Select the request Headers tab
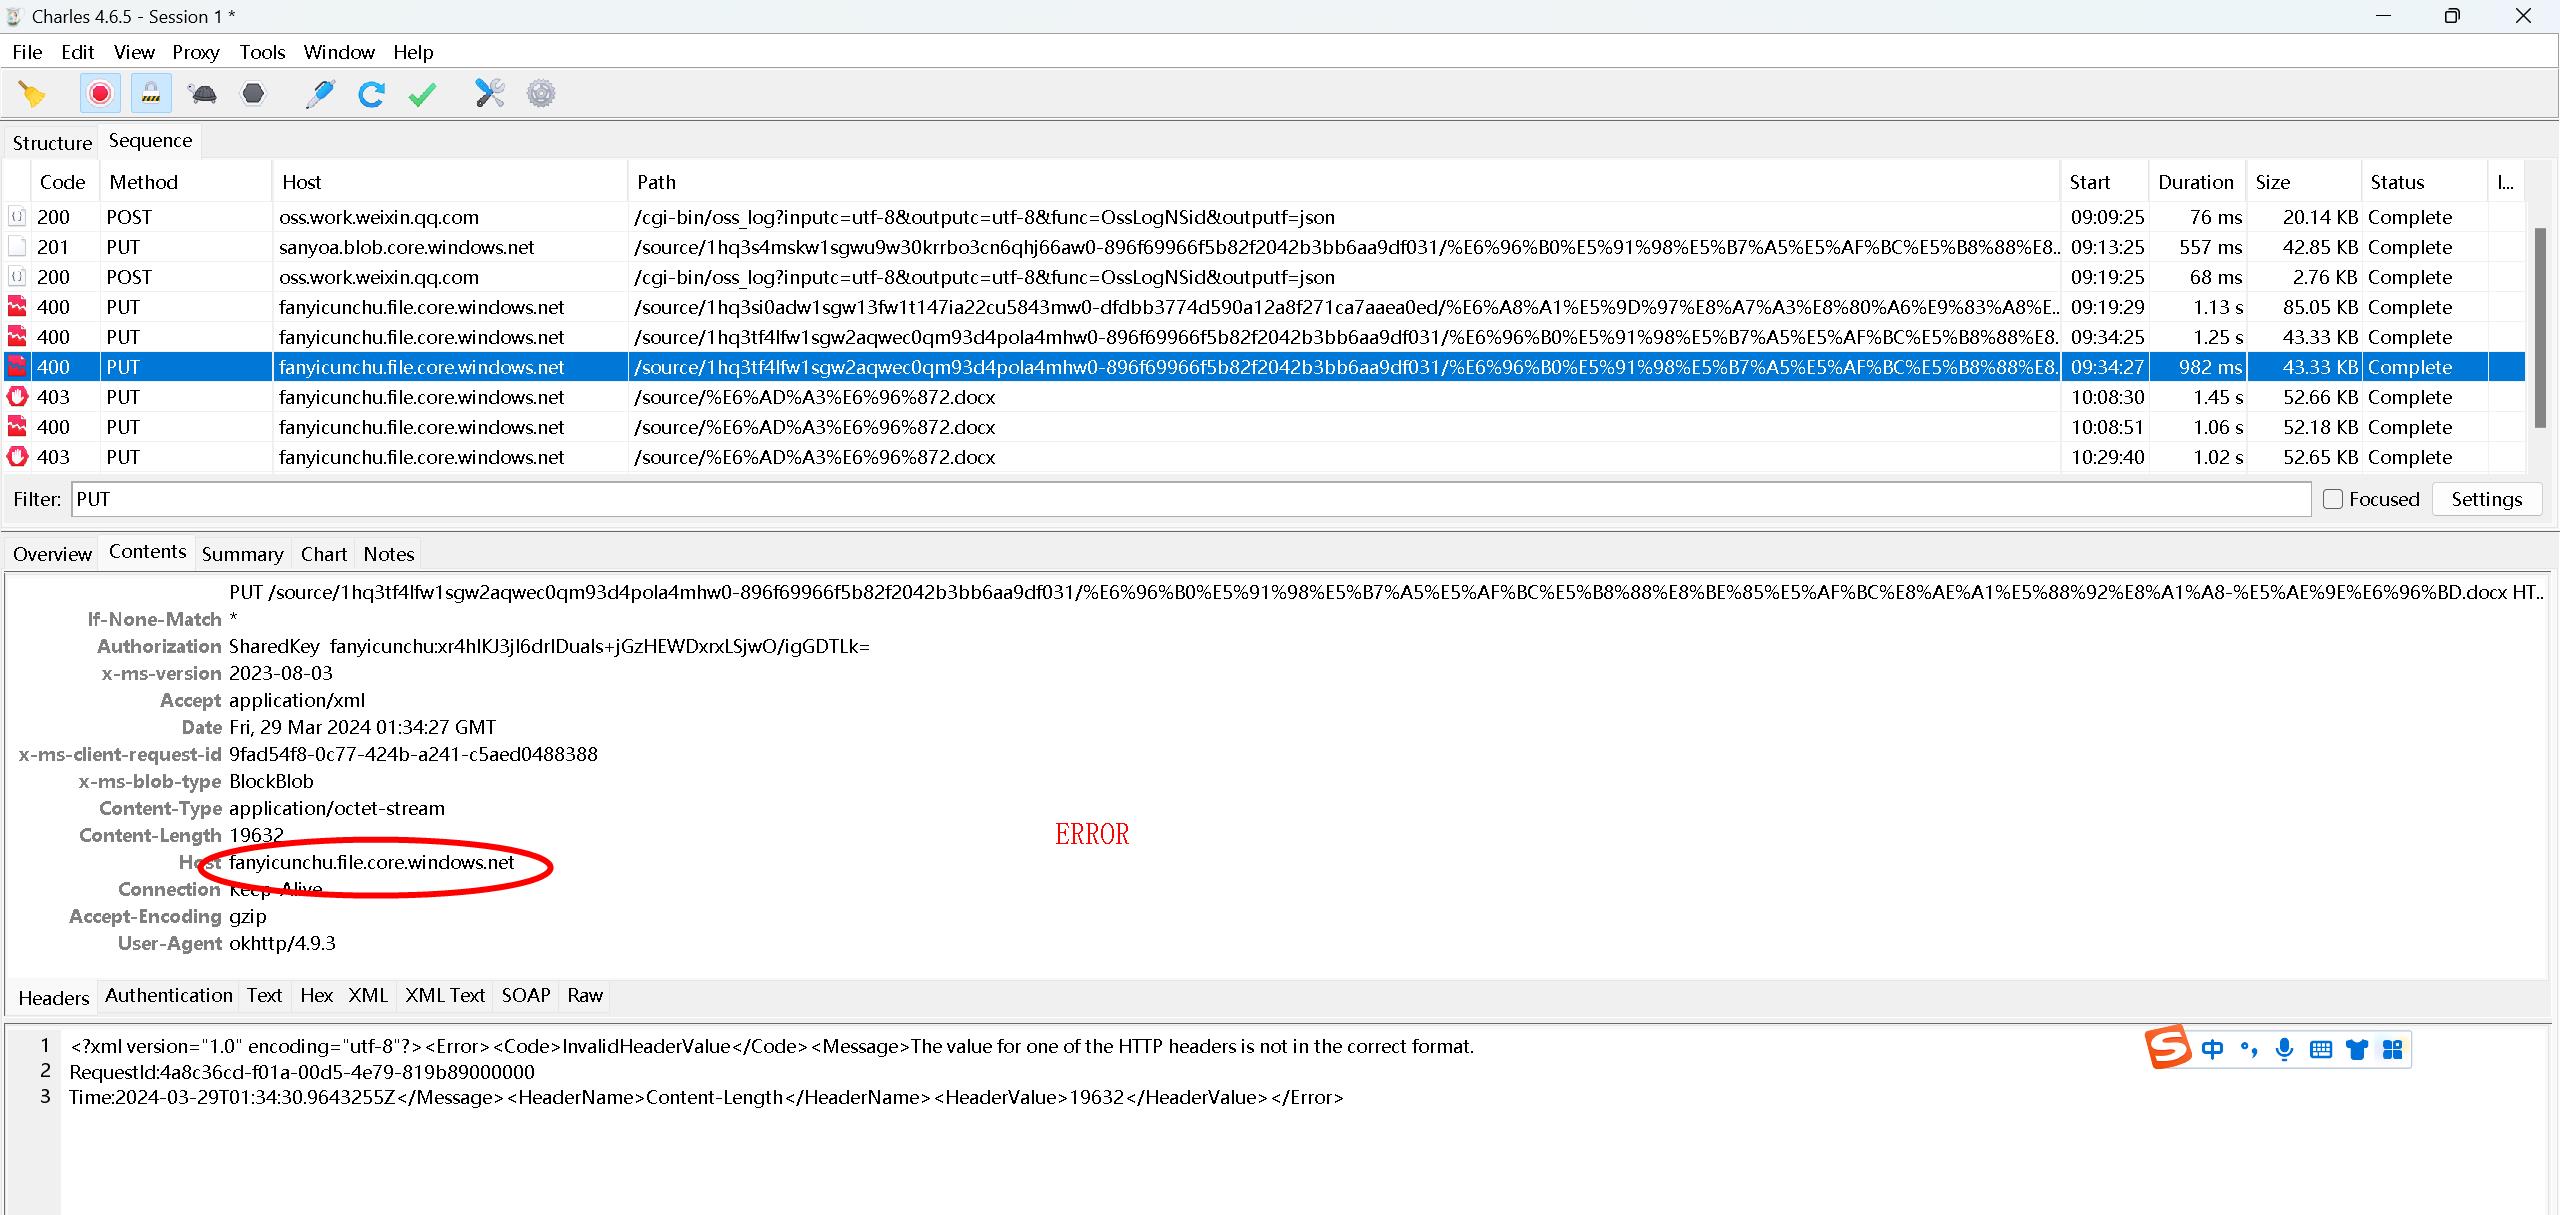Image resolution: width=2560 pixels, height=1215 pixels. click(54, 998)
